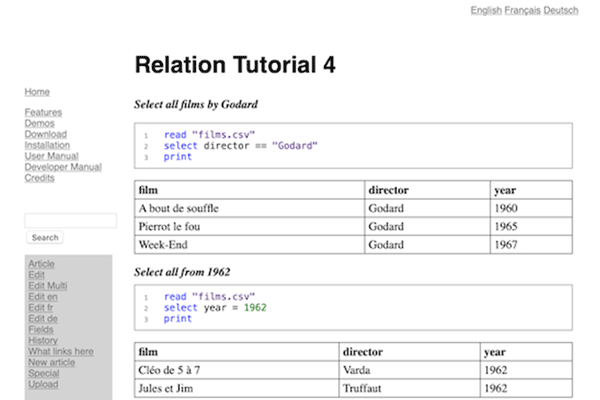Create a New article
This screenshot has width=600, height=400.
coord(51,363)
